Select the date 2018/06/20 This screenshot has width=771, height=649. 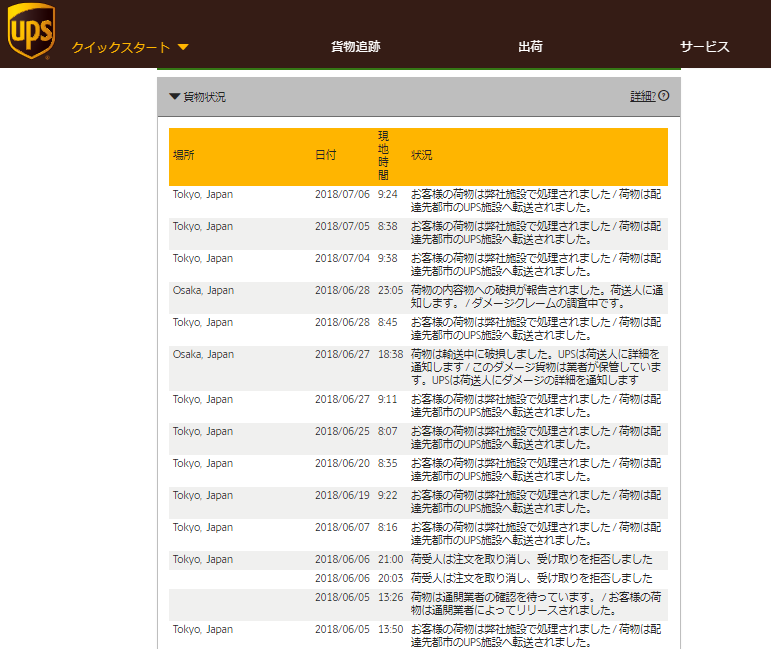342,463
